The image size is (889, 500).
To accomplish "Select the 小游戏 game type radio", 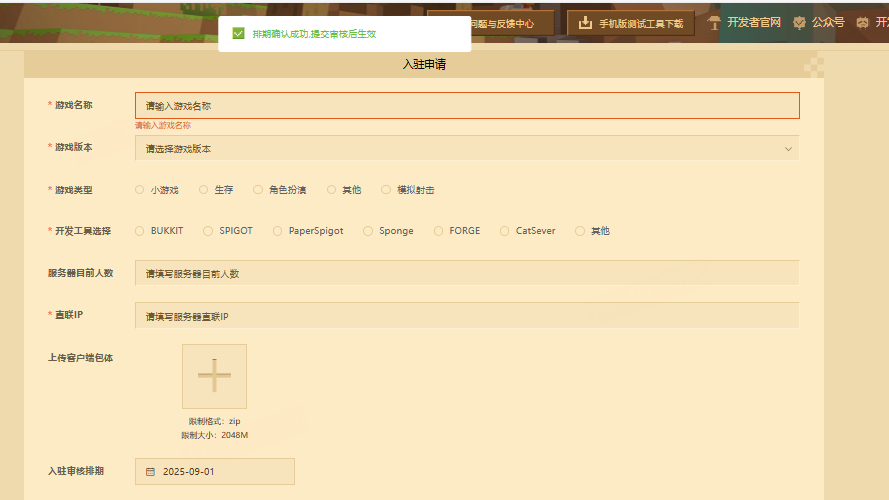I will (140, 189).
